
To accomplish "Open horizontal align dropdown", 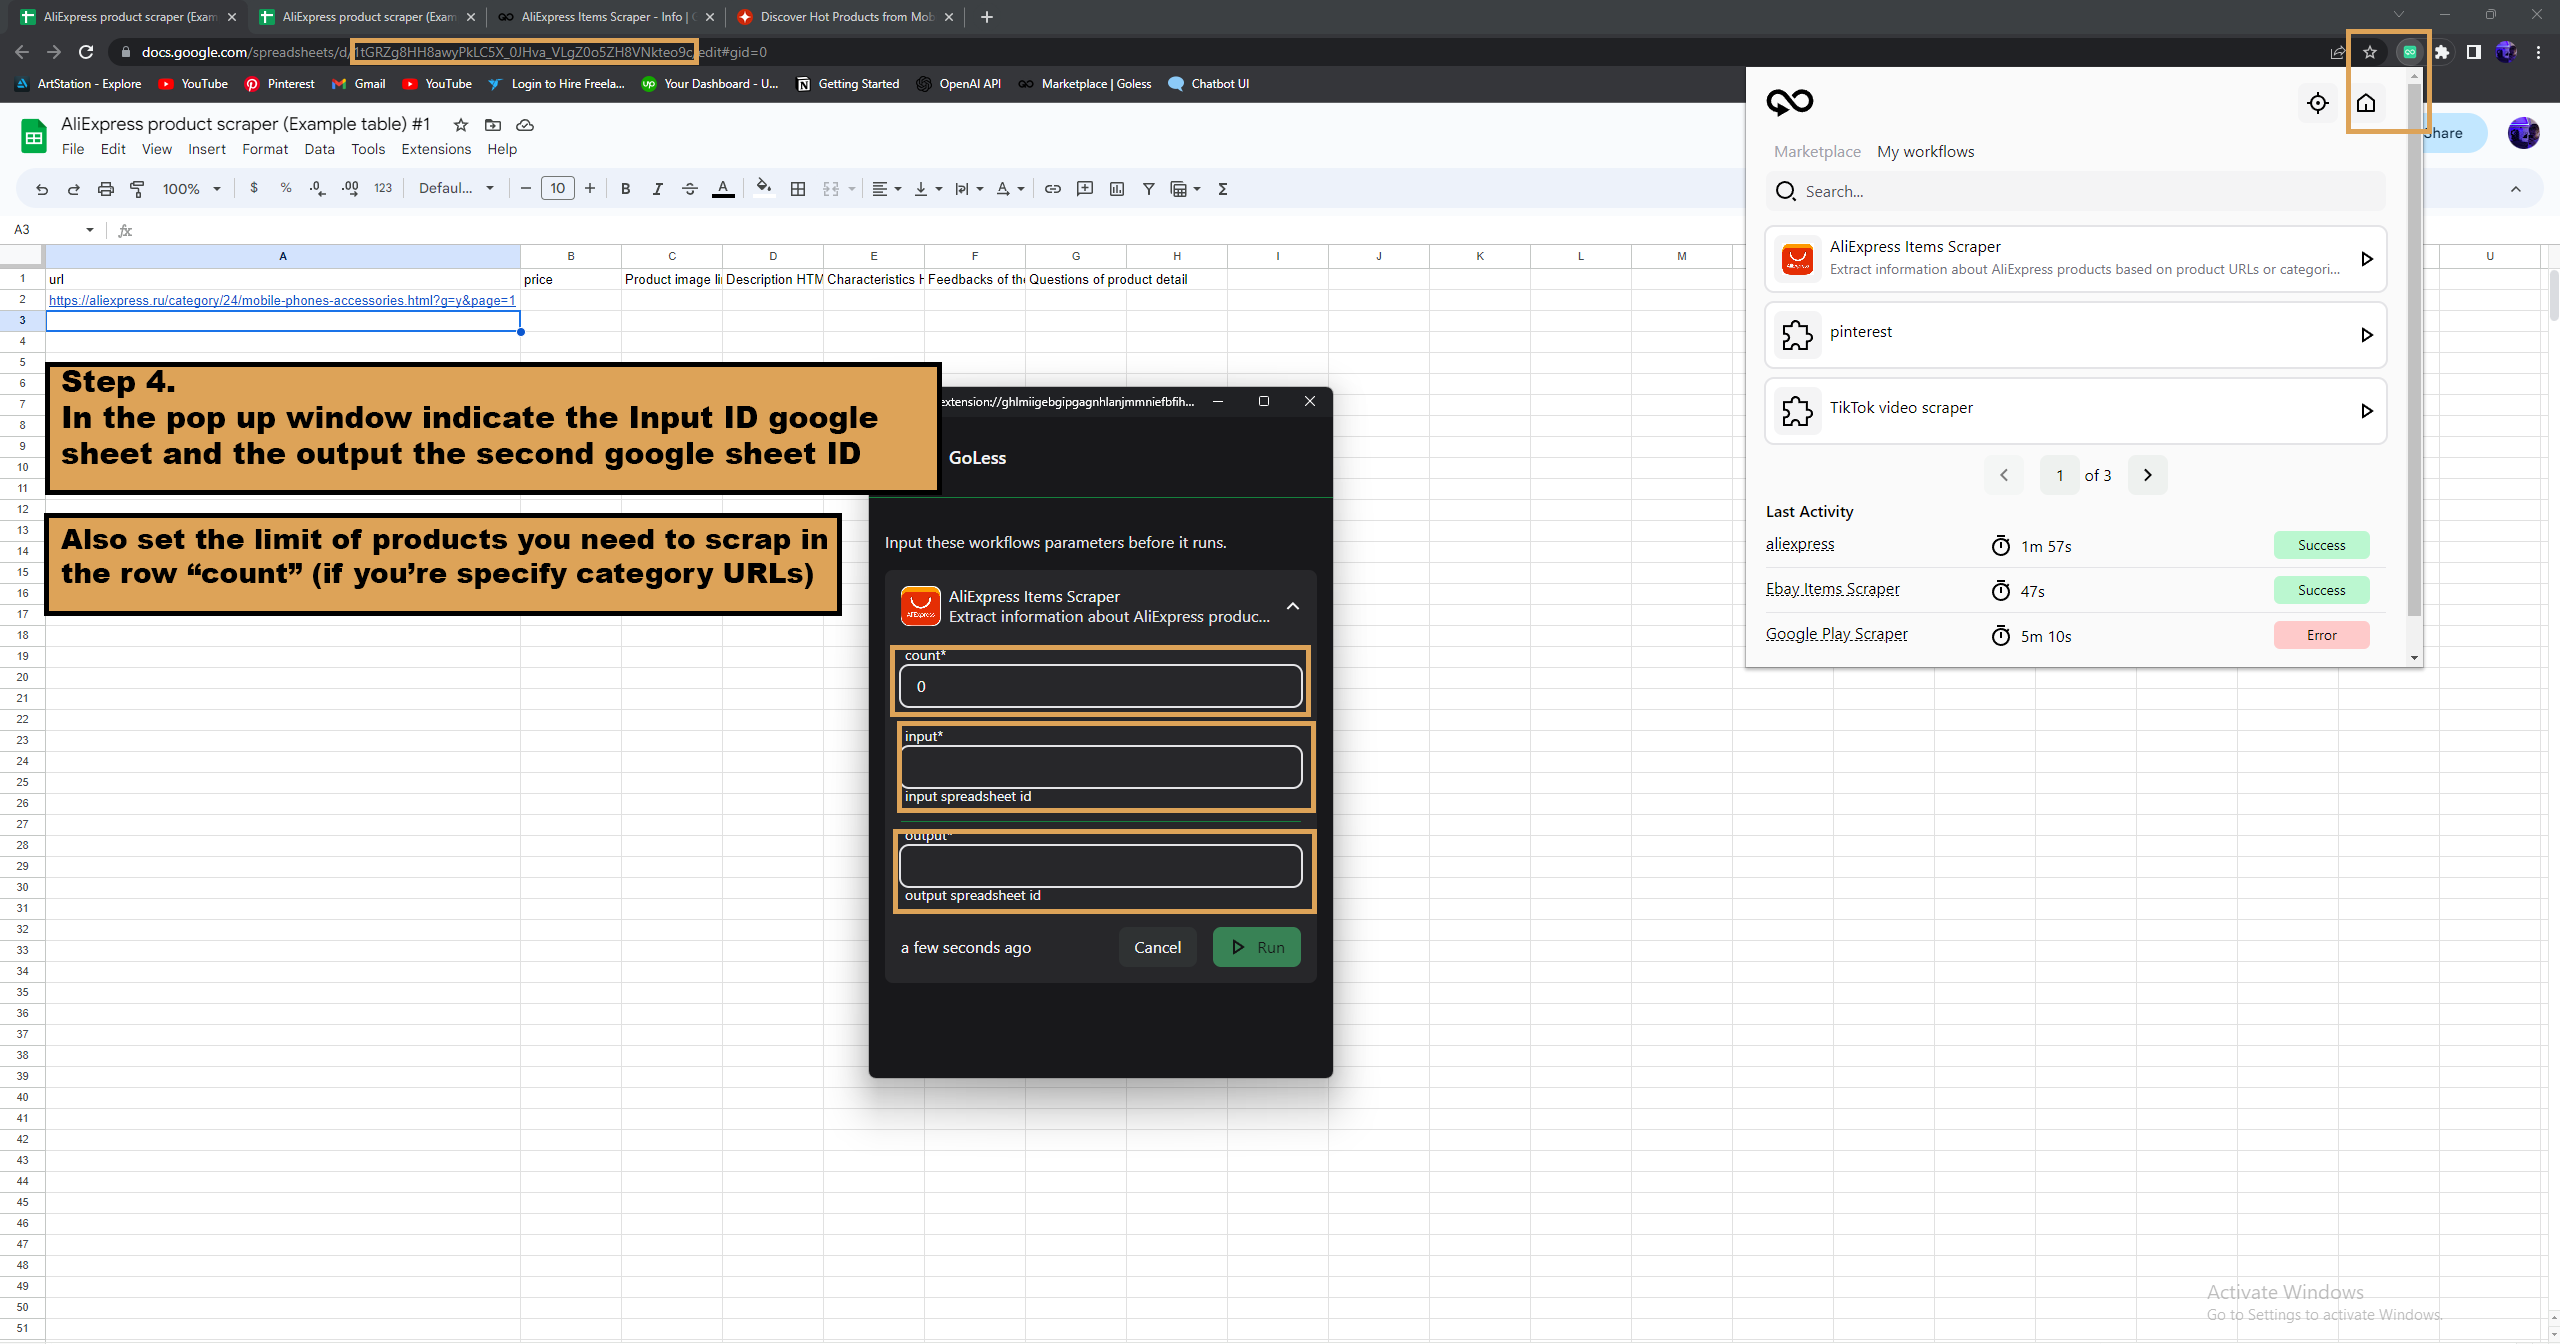I will pos(886,189).
